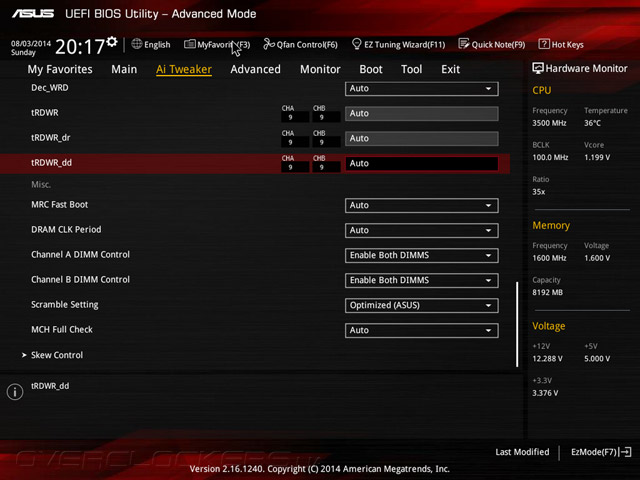Click the ASUS logo
The image size is (640, 480).
[x=33, y=14]
